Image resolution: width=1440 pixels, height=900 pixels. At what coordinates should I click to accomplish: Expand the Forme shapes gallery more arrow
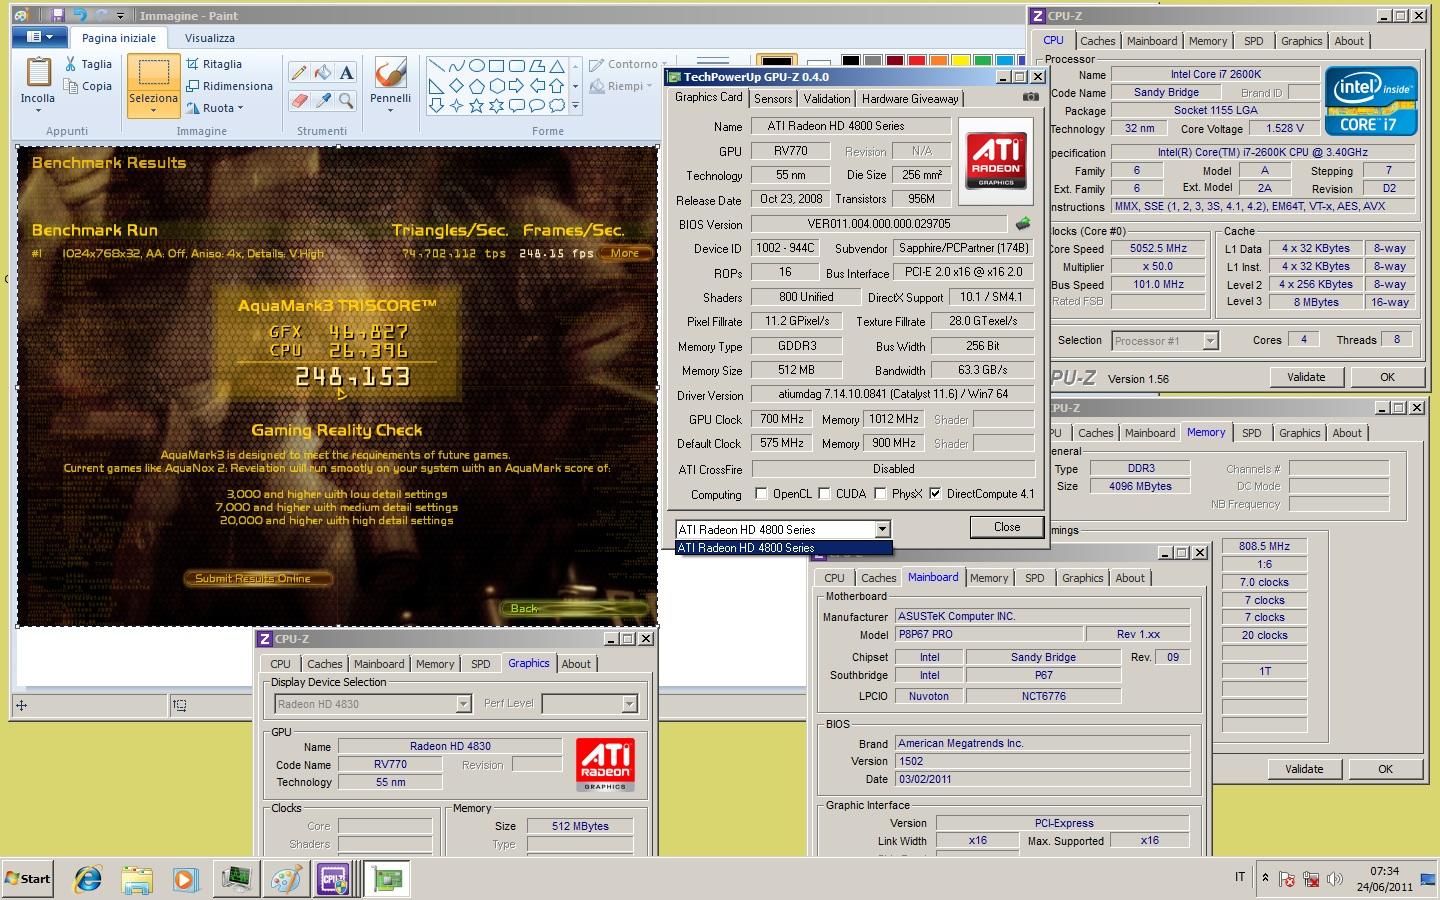[575, 105]
